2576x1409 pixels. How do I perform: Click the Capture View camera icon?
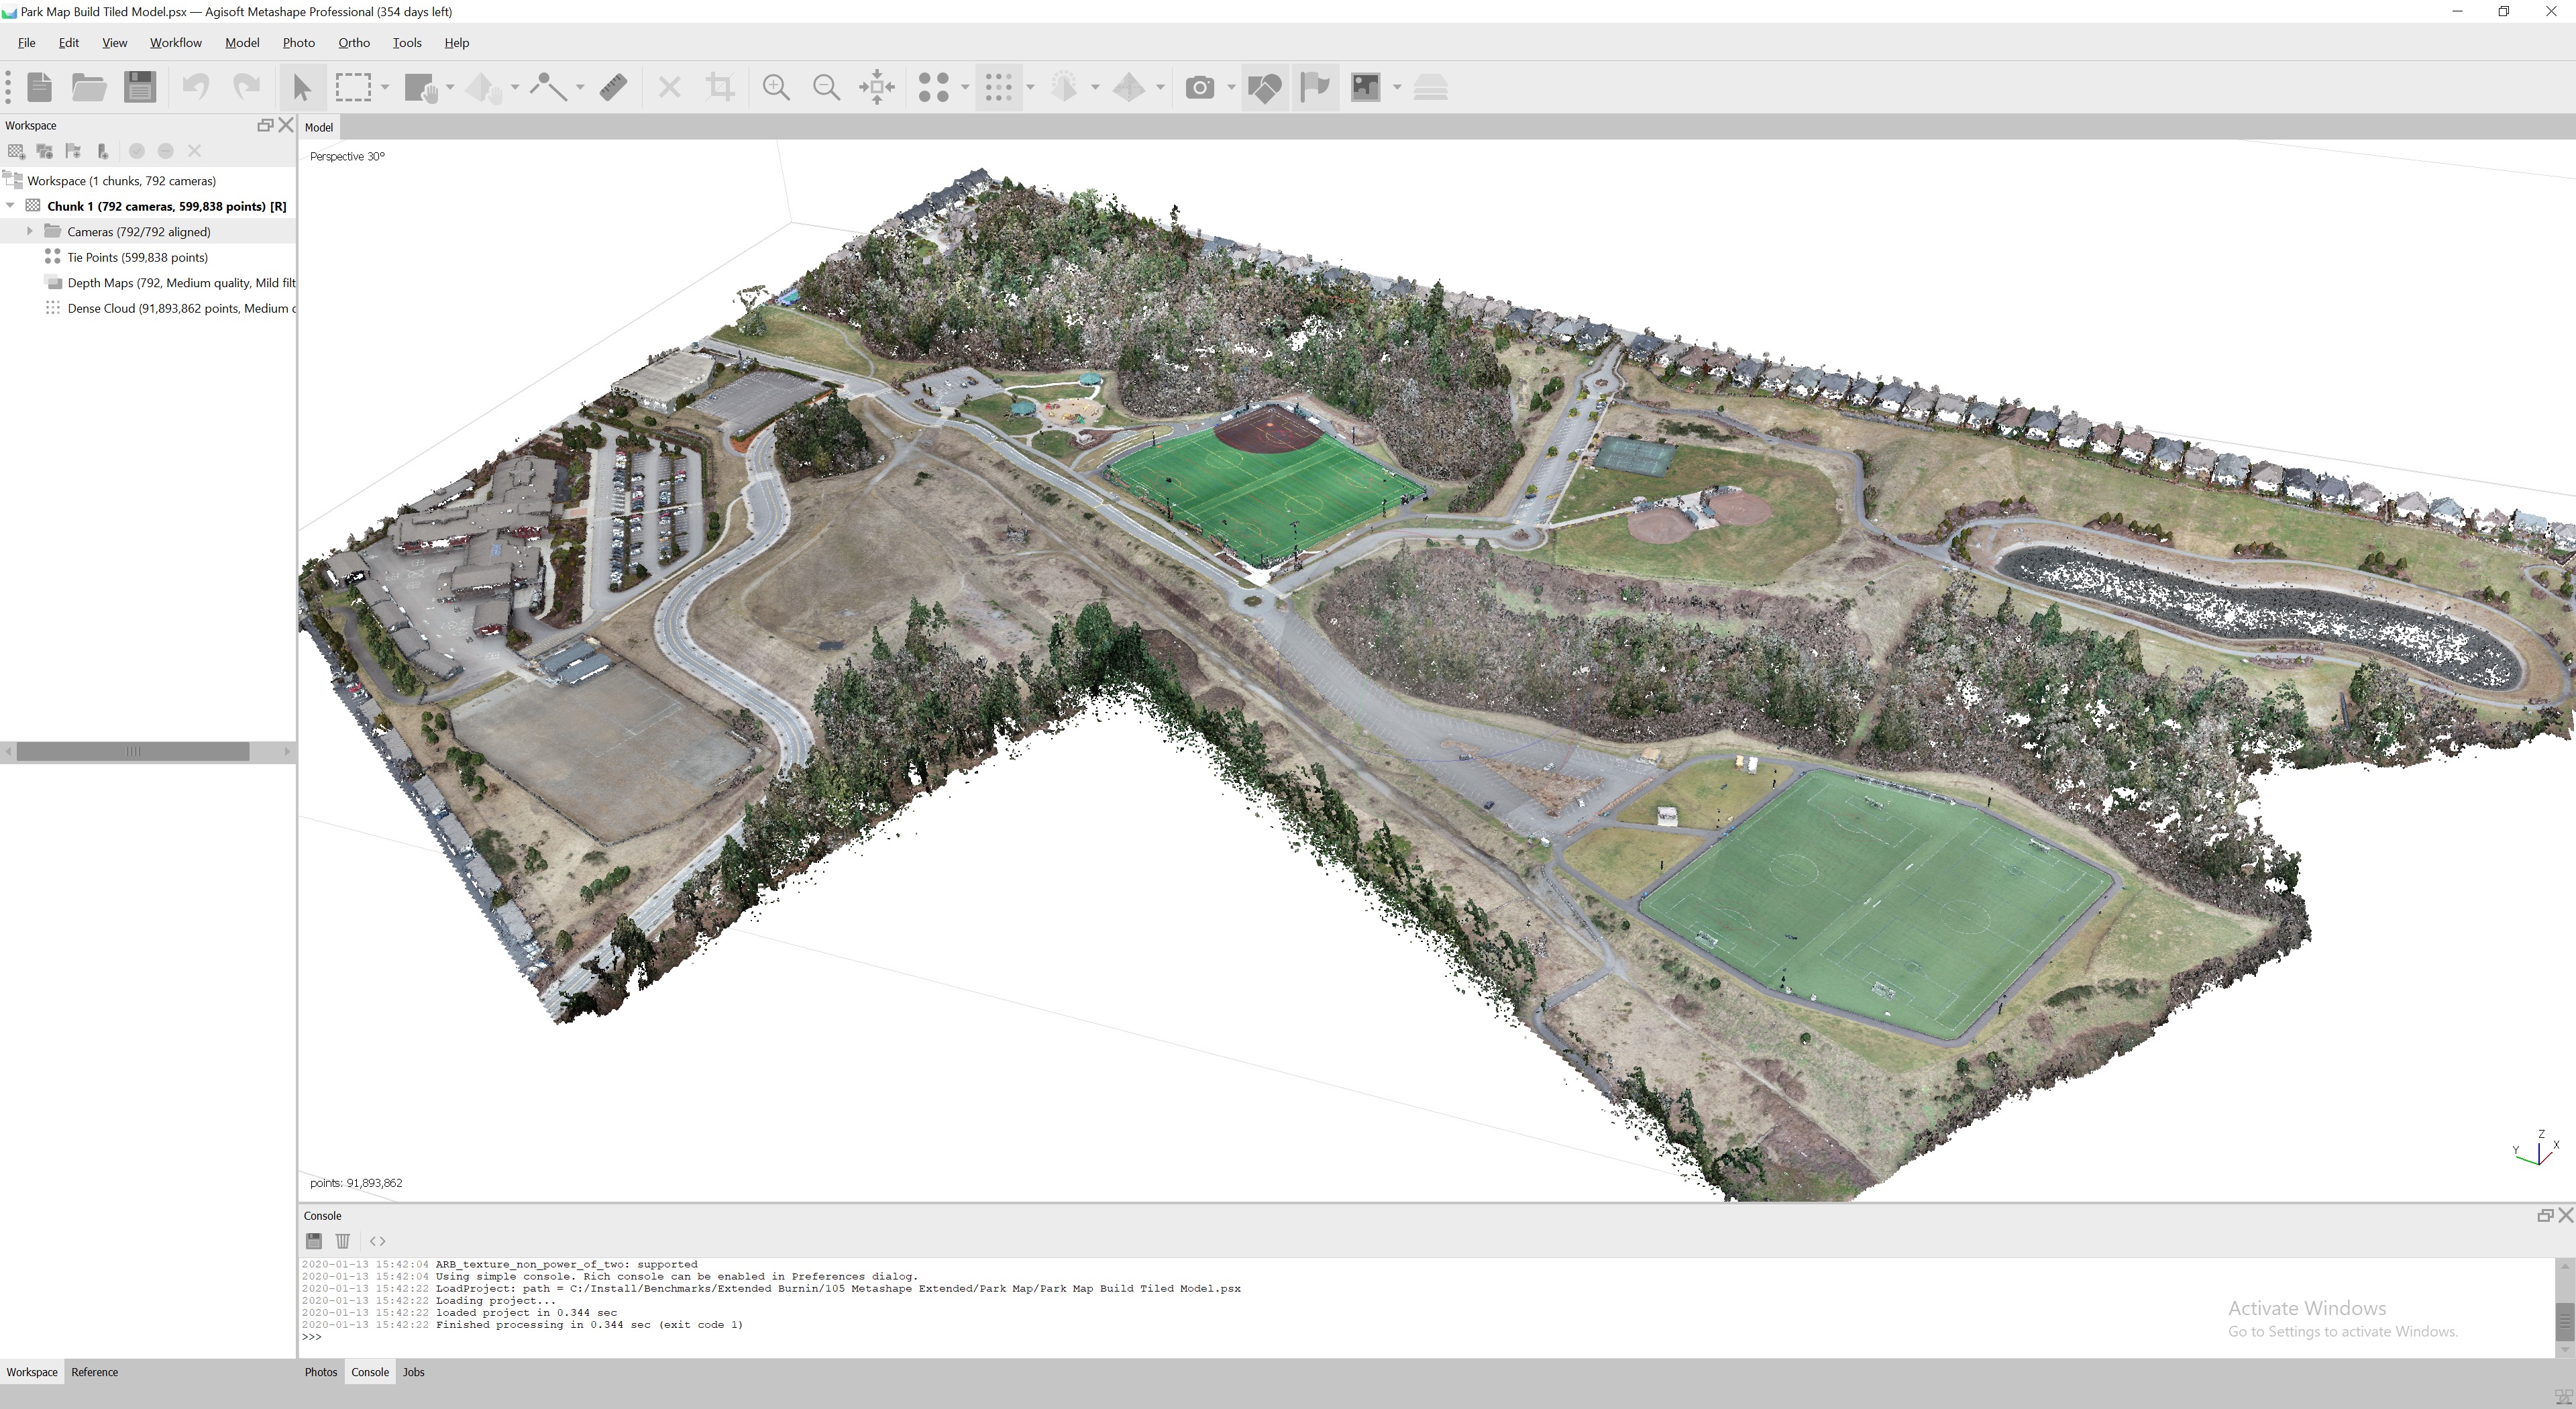(x=1199, y=88)
